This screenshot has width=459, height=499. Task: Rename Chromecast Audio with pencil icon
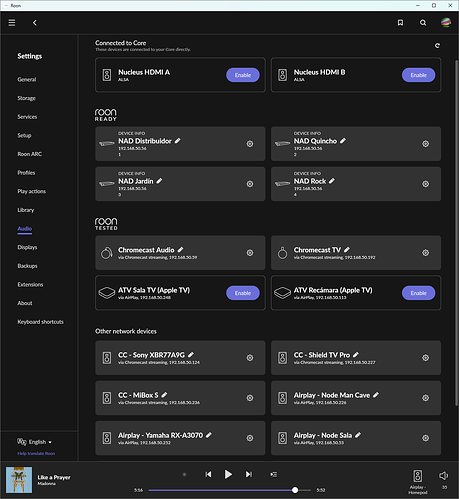click(180, 249)
